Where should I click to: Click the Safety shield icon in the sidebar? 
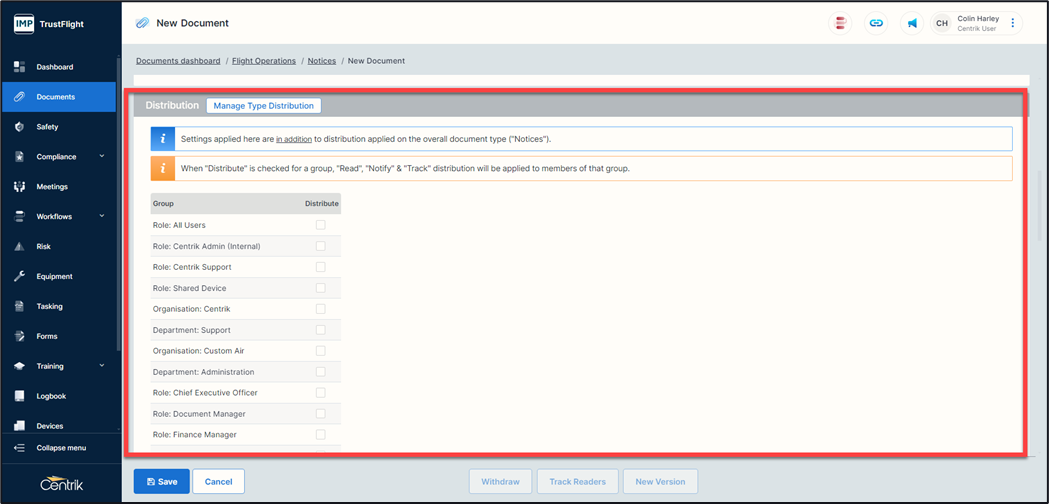click(x=19, y=127)
